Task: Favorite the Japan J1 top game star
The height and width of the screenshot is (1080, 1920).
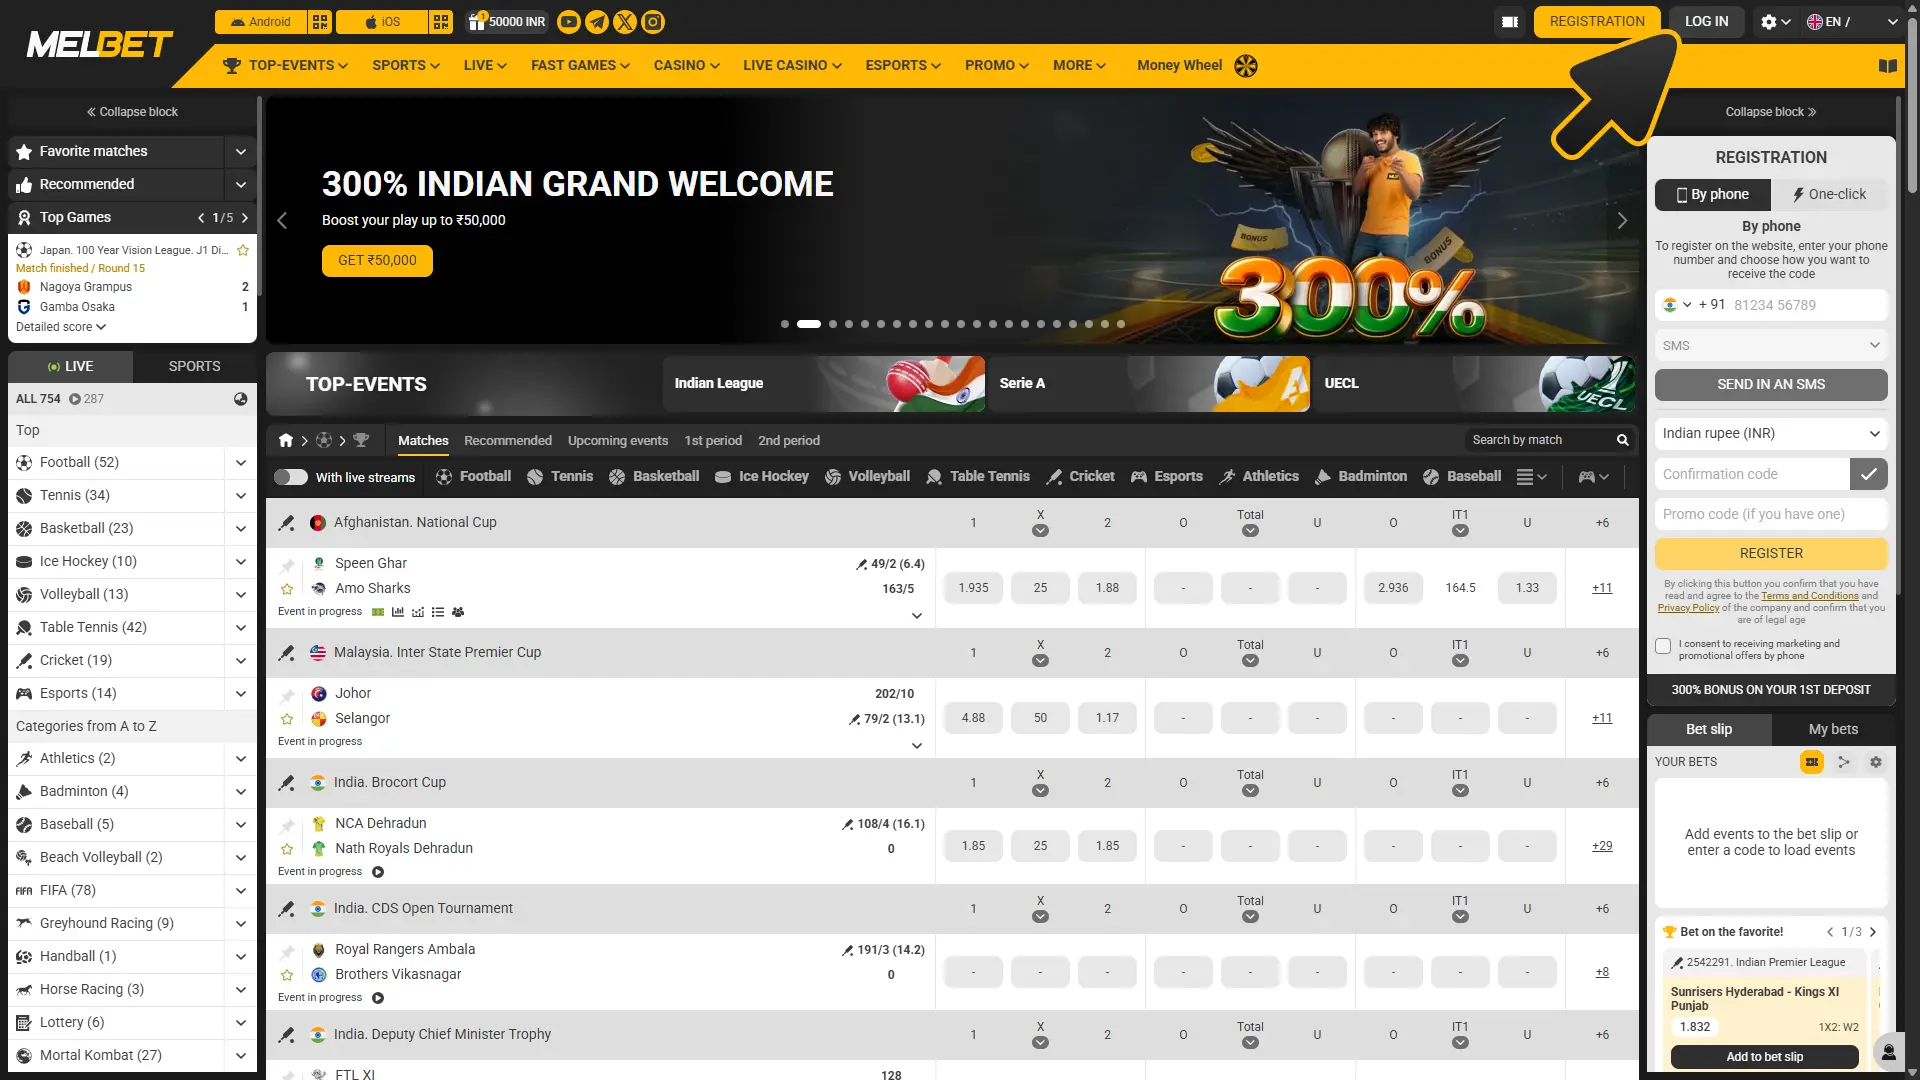Action: (x=243, y=250)
